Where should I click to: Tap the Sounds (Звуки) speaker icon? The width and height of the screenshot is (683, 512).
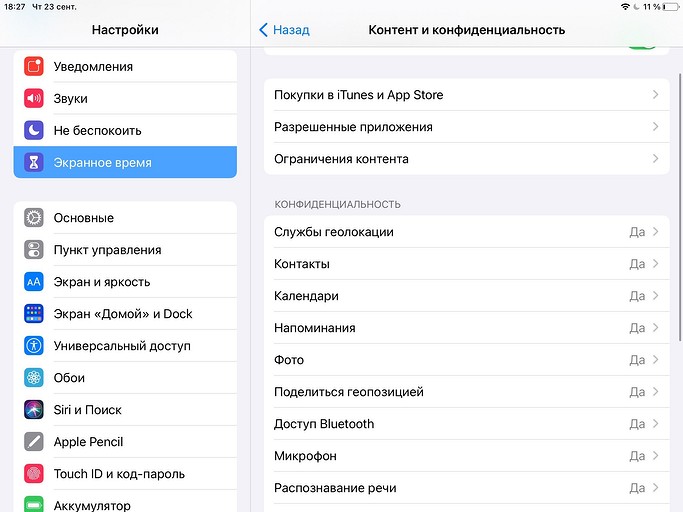(x=34, y=99)
